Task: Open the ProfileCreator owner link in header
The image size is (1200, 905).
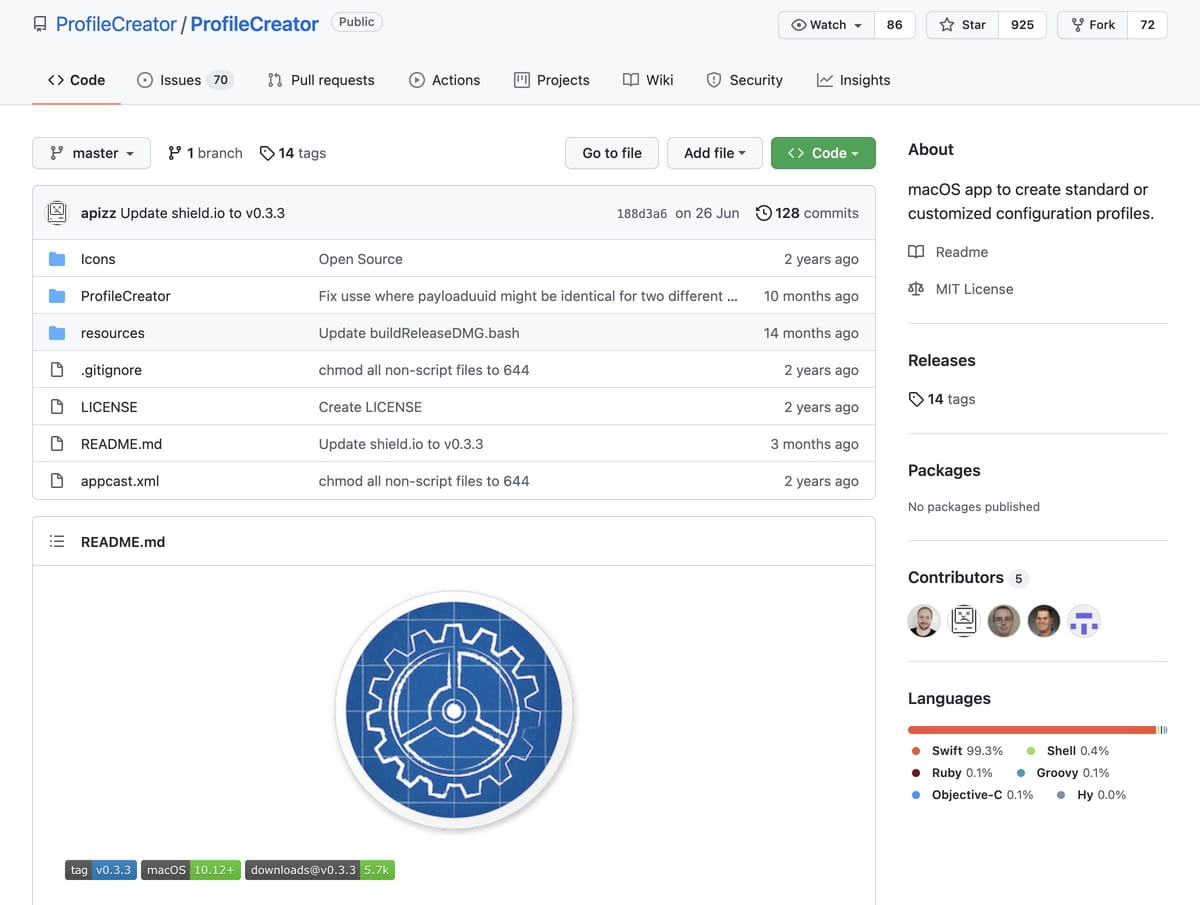Action: 116,24
